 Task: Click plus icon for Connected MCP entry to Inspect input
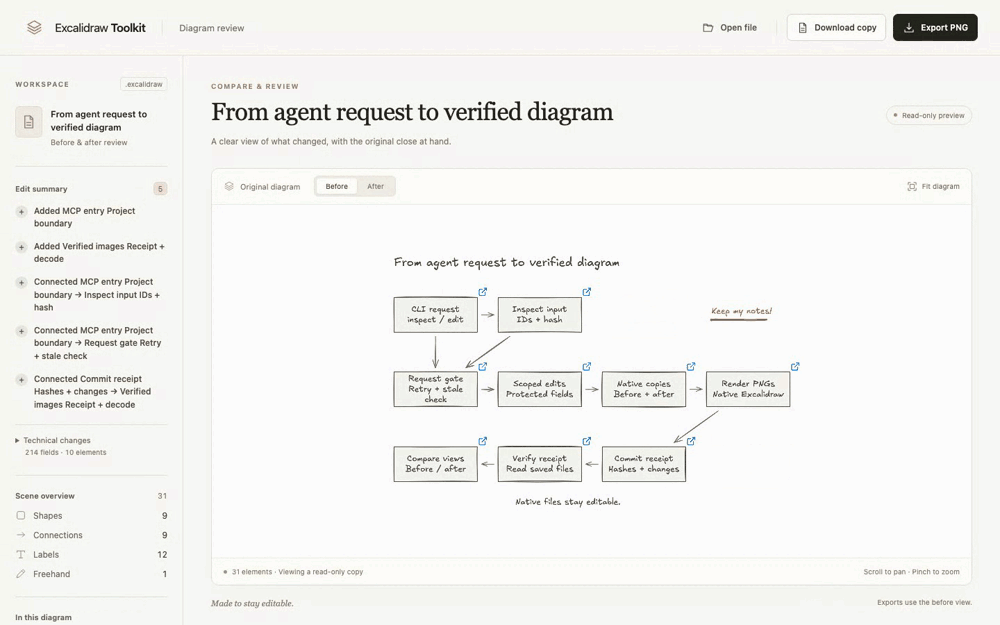coord(21,283)
